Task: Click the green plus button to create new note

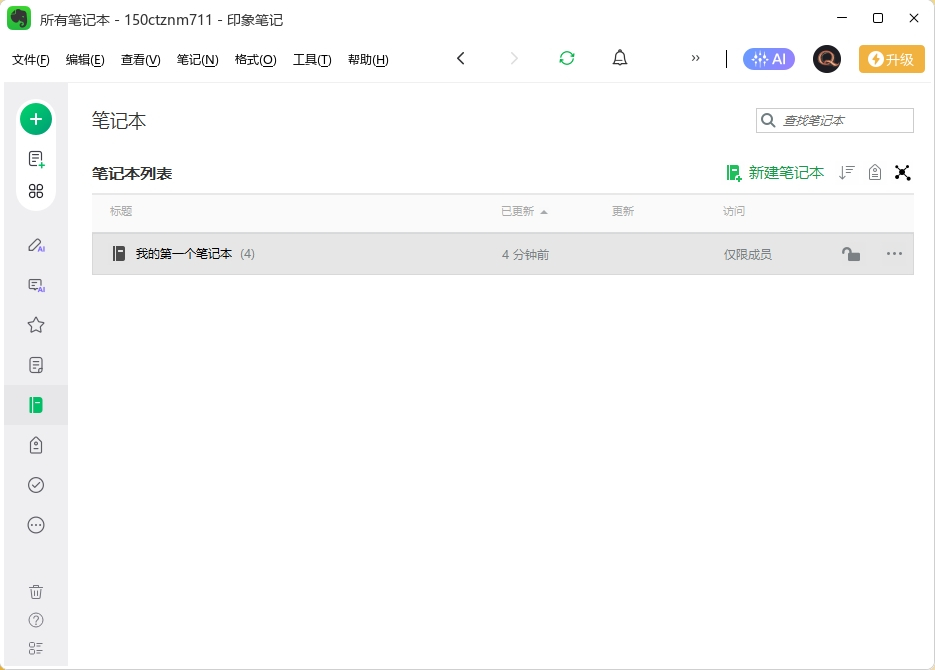Action: (36, 118)
